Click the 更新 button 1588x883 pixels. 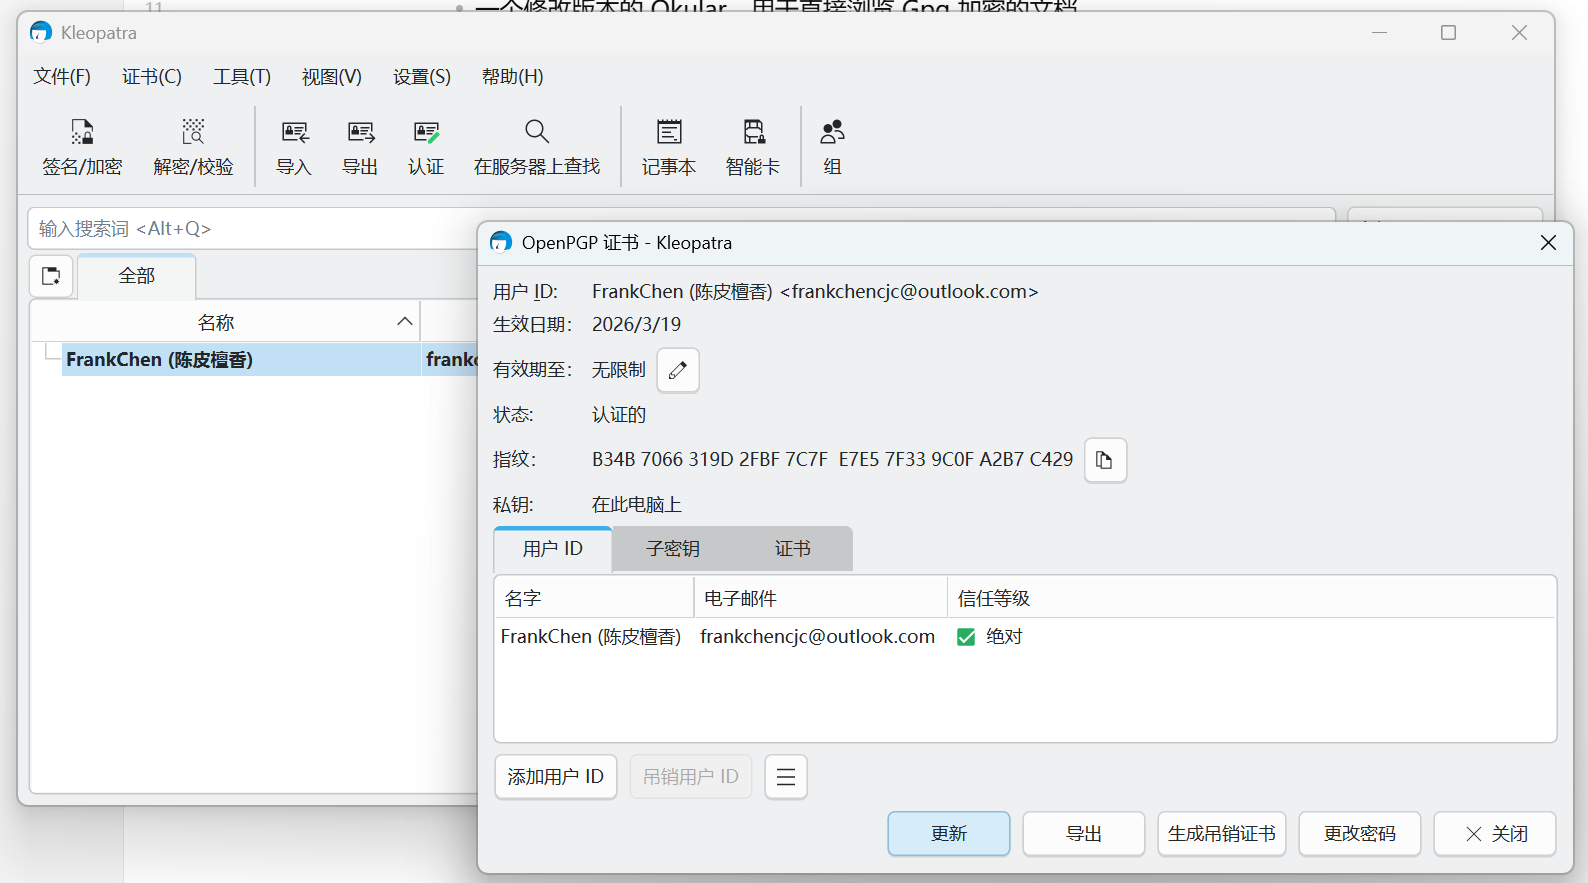(x=949, y=834)
